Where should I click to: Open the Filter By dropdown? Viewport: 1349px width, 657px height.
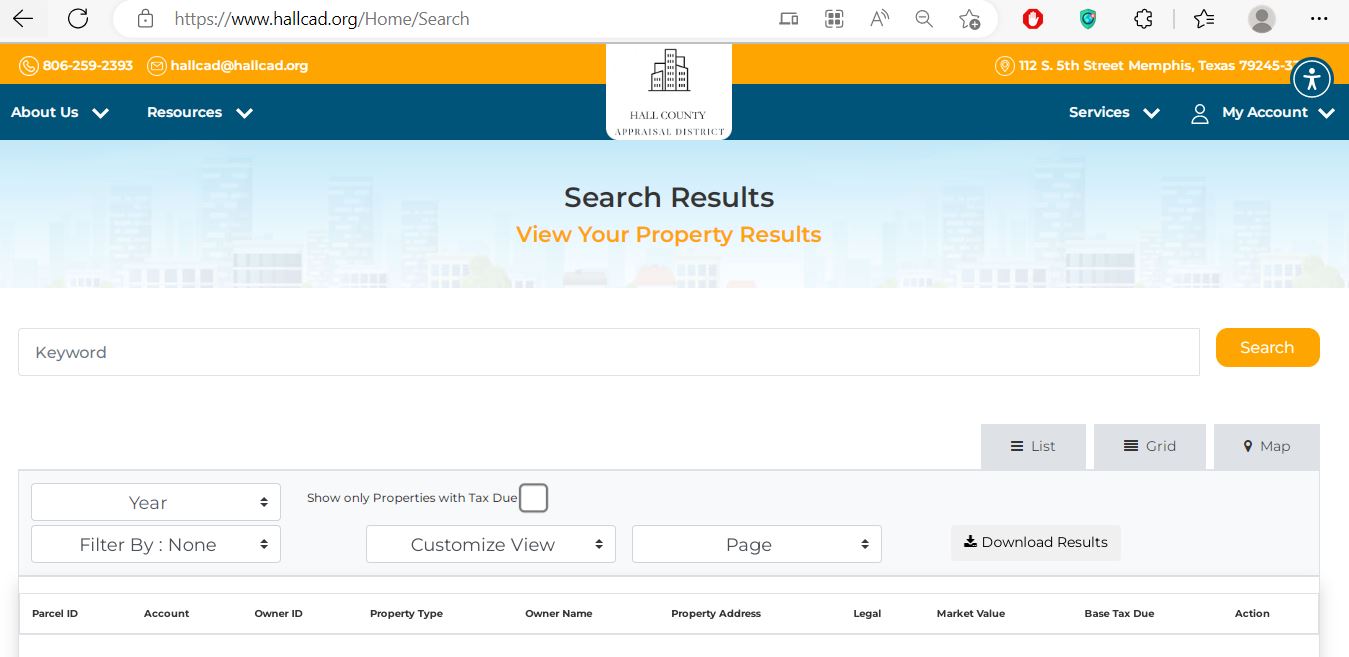[x=156, y=545]
